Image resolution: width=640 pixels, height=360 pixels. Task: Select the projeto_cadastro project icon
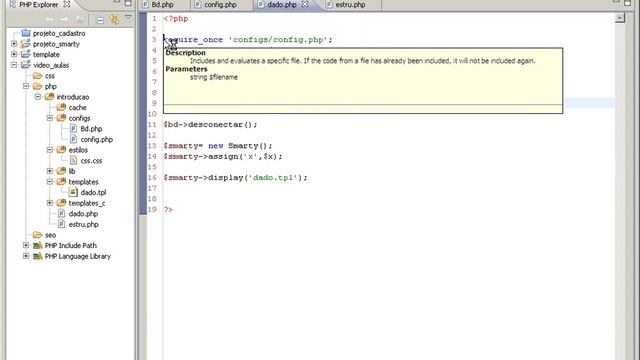click(x=26, y=33)
